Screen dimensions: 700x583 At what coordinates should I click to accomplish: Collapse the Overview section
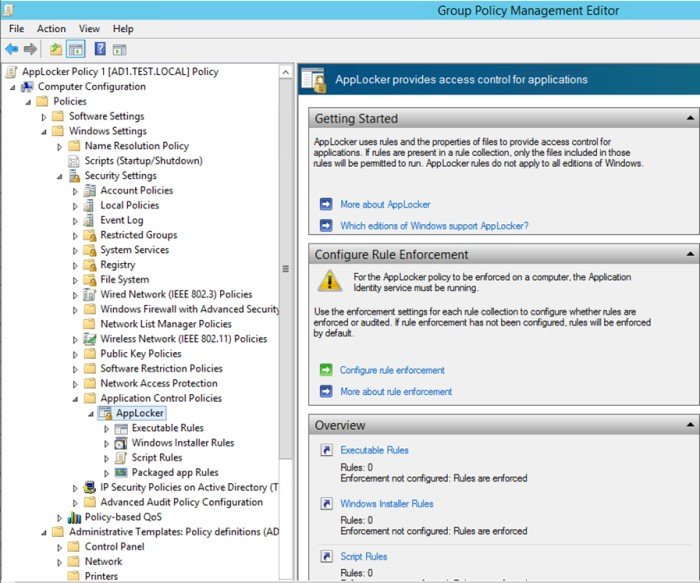click(x=689, y=425)
